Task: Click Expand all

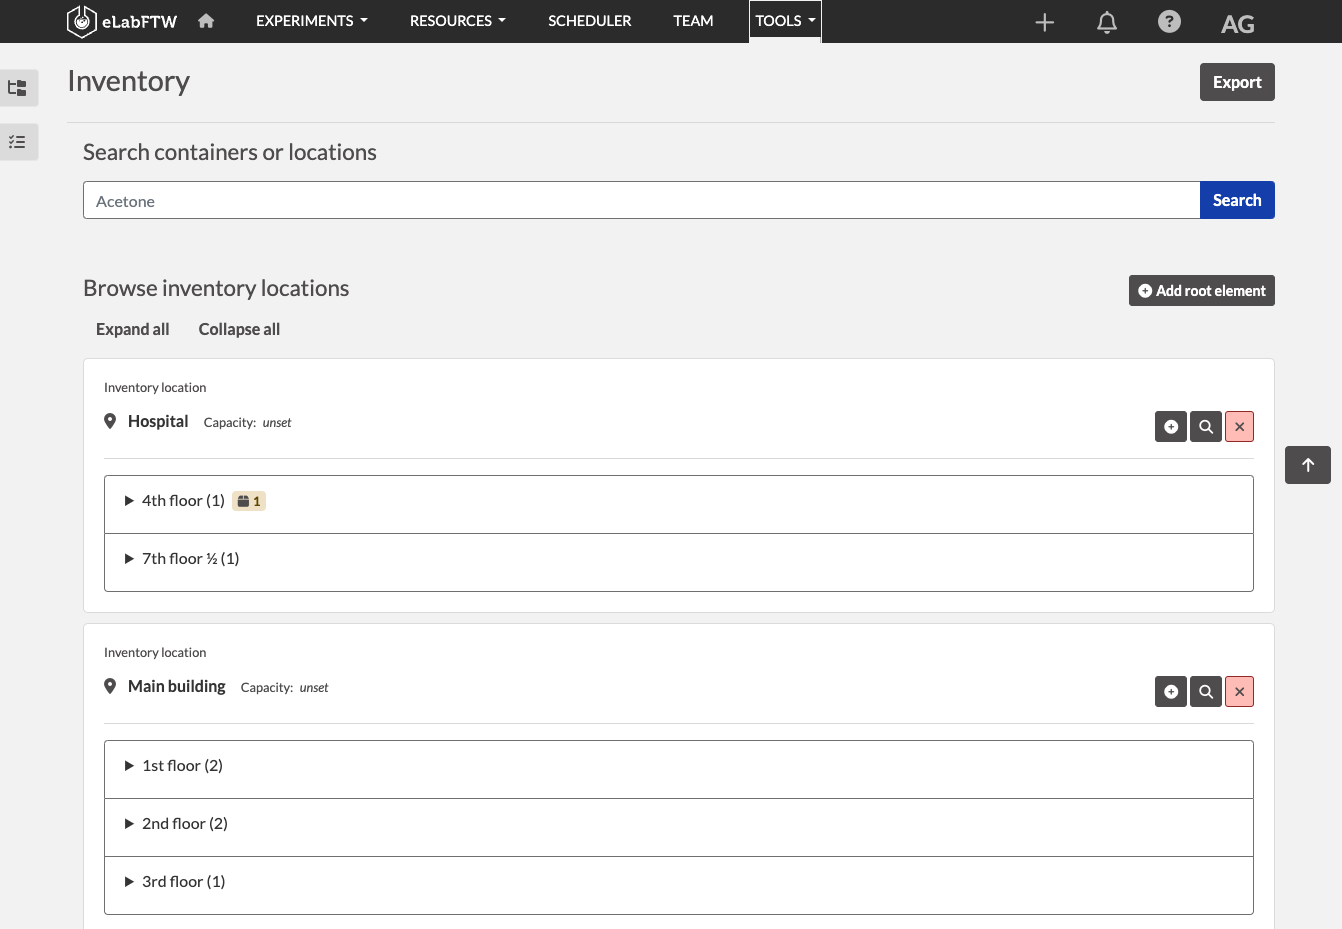Action: [x=133, y=329]
